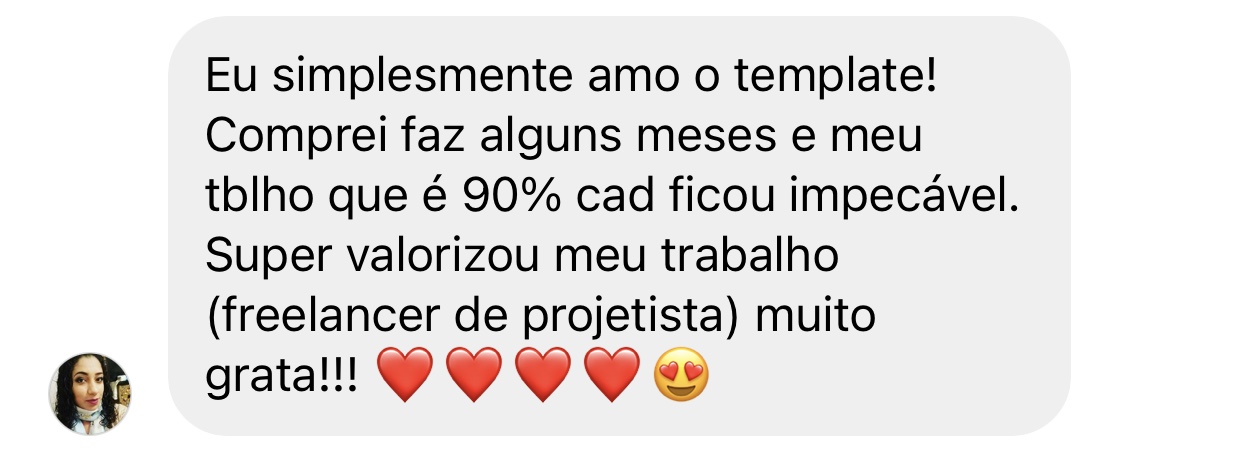Select the abbreviated word "tblho"

257,197
